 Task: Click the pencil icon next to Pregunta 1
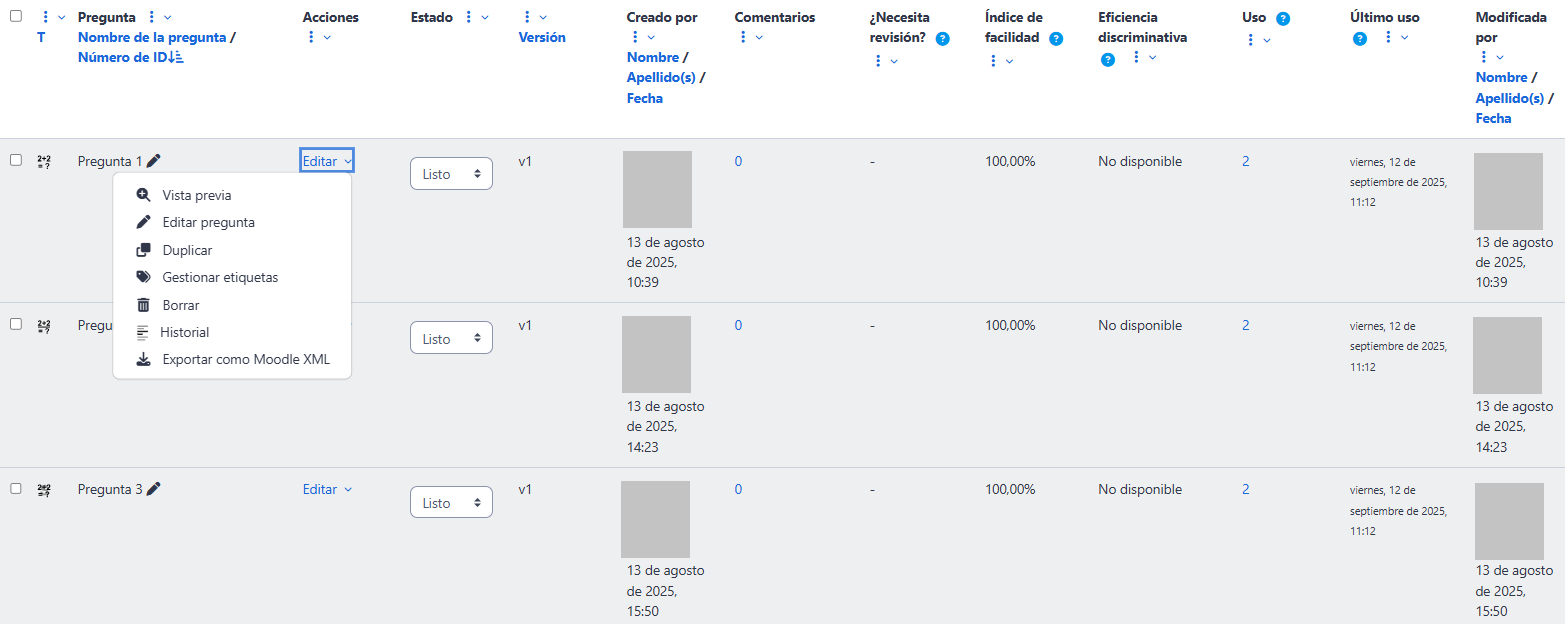pos(153,160)
